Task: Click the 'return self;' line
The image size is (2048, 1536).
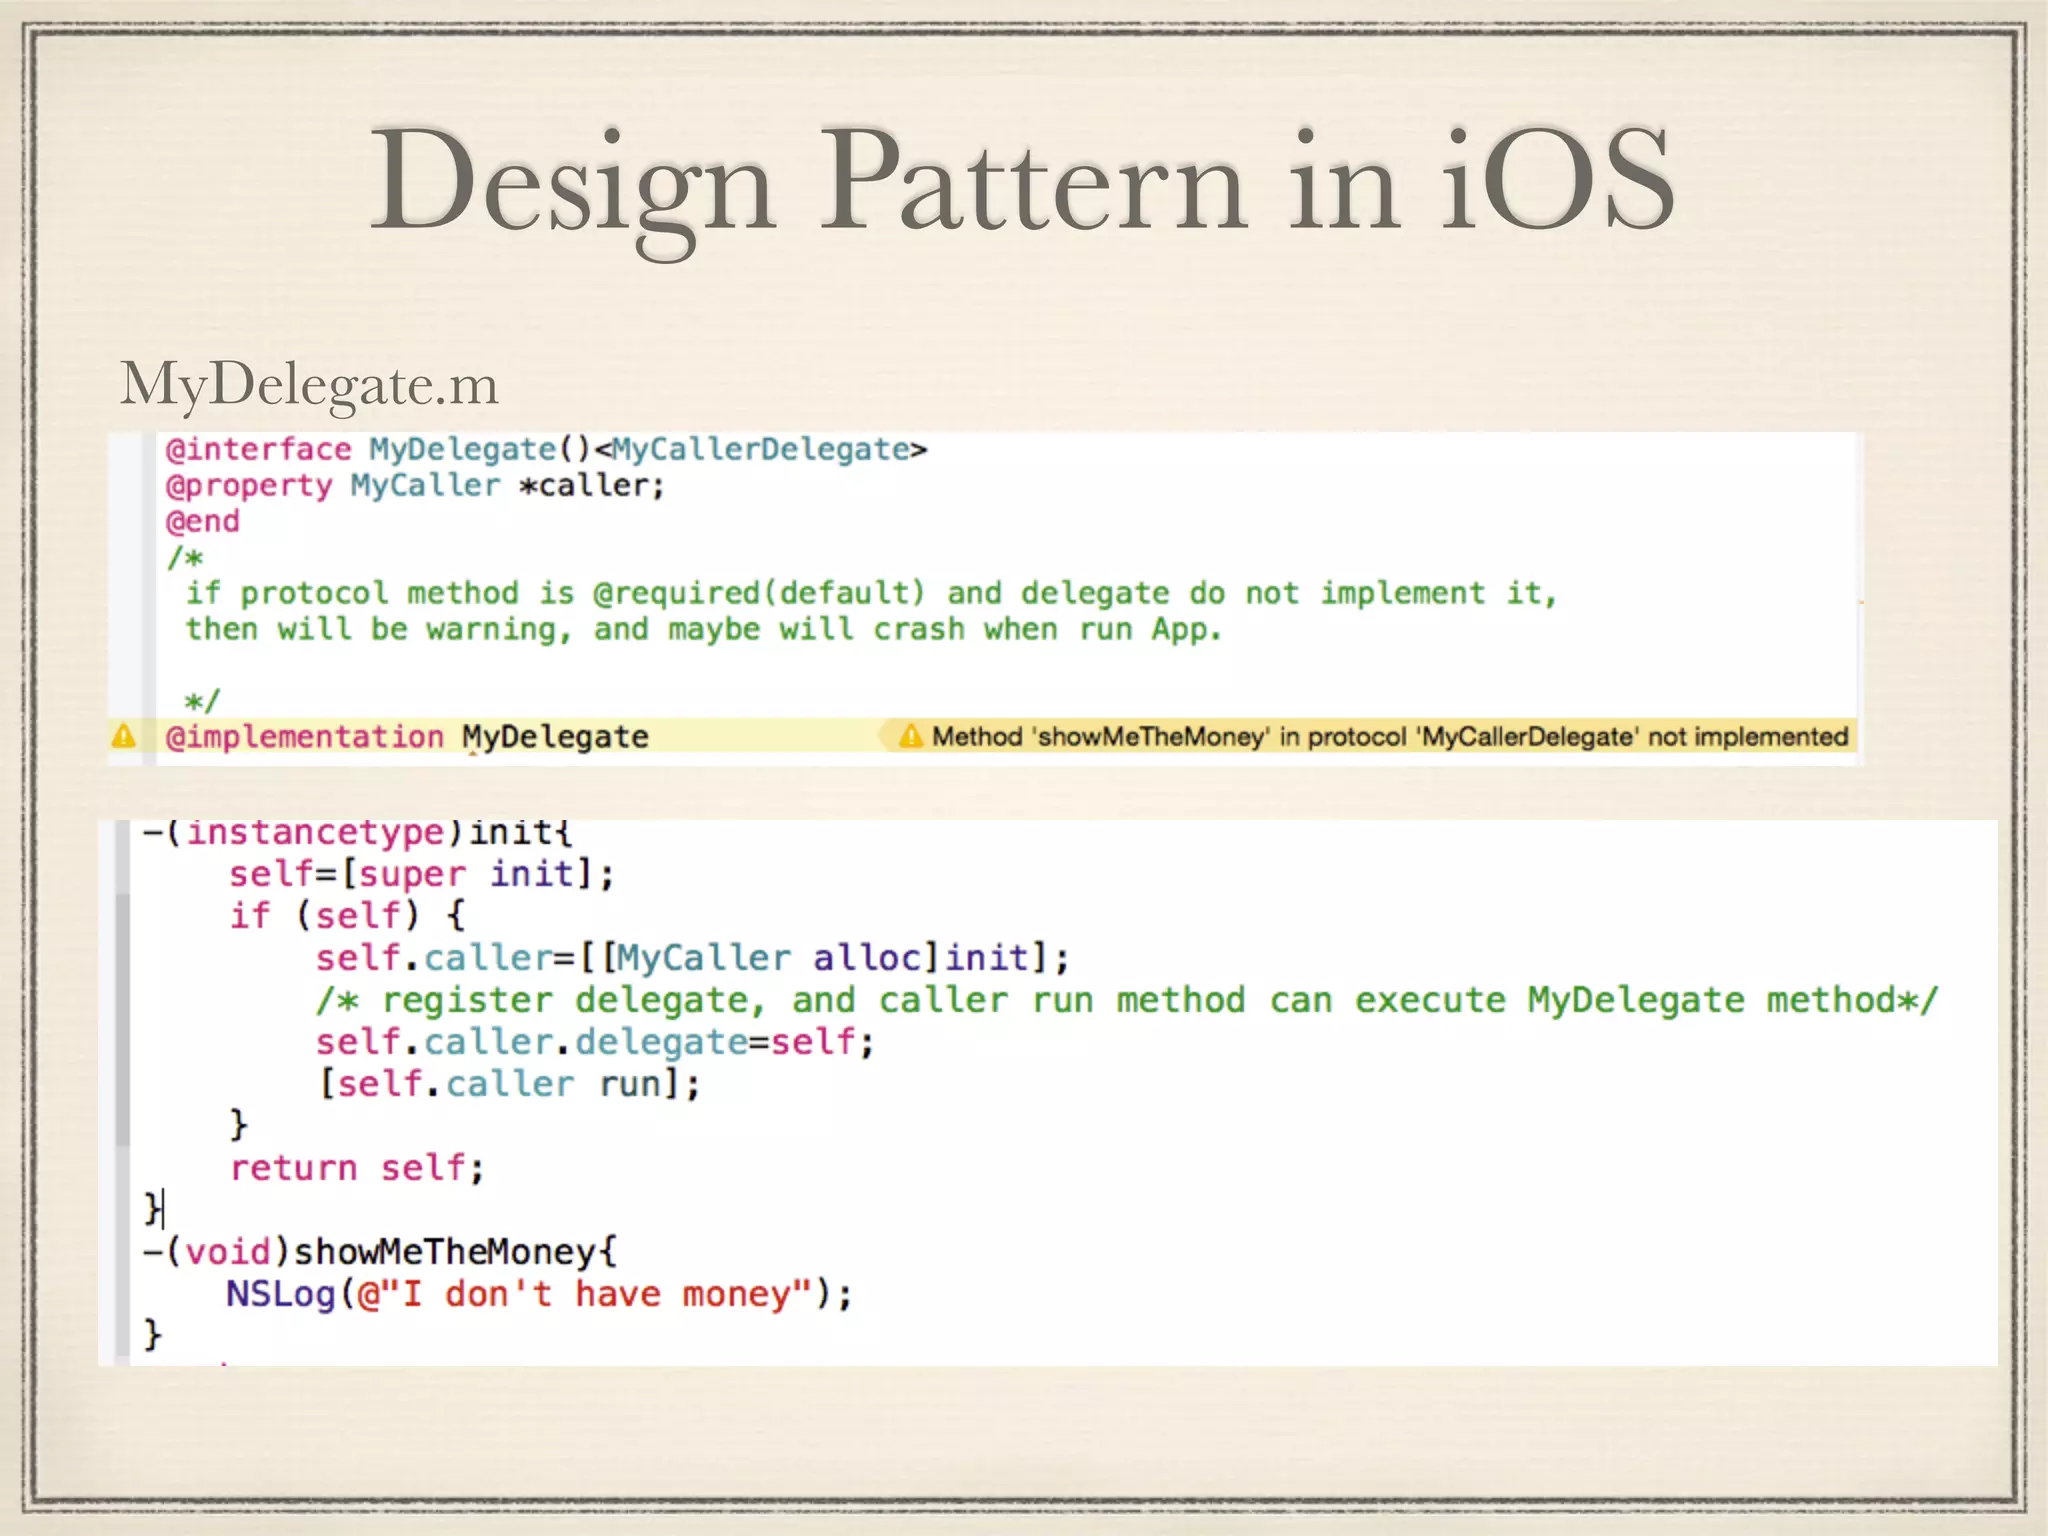Action: point(357,1168)
